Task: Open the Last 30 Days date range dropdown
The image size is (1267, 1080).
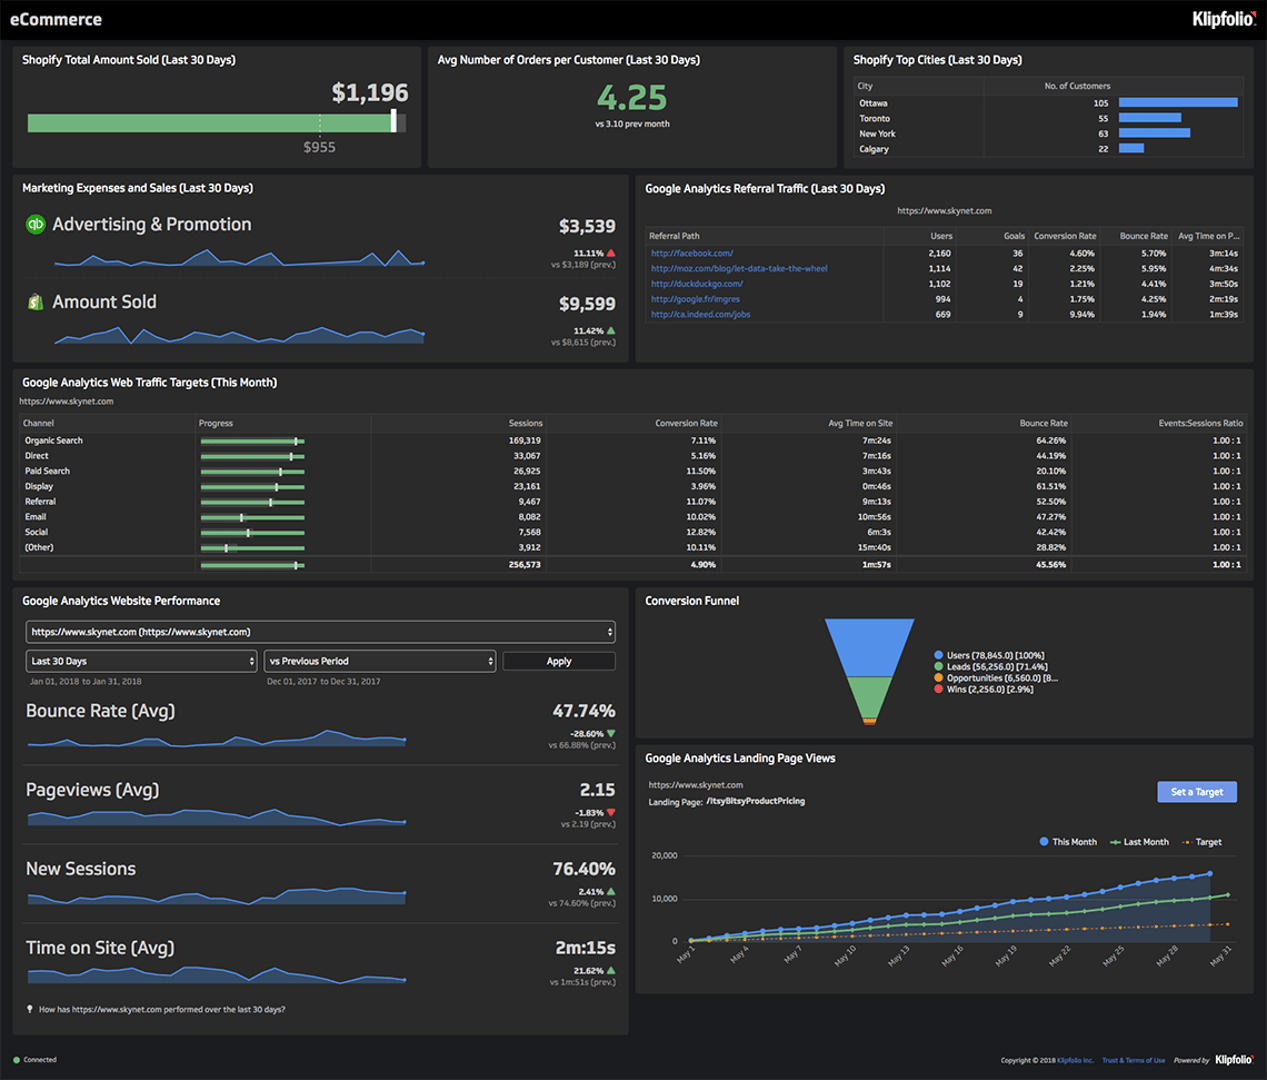Action: (x=141, y=661)
